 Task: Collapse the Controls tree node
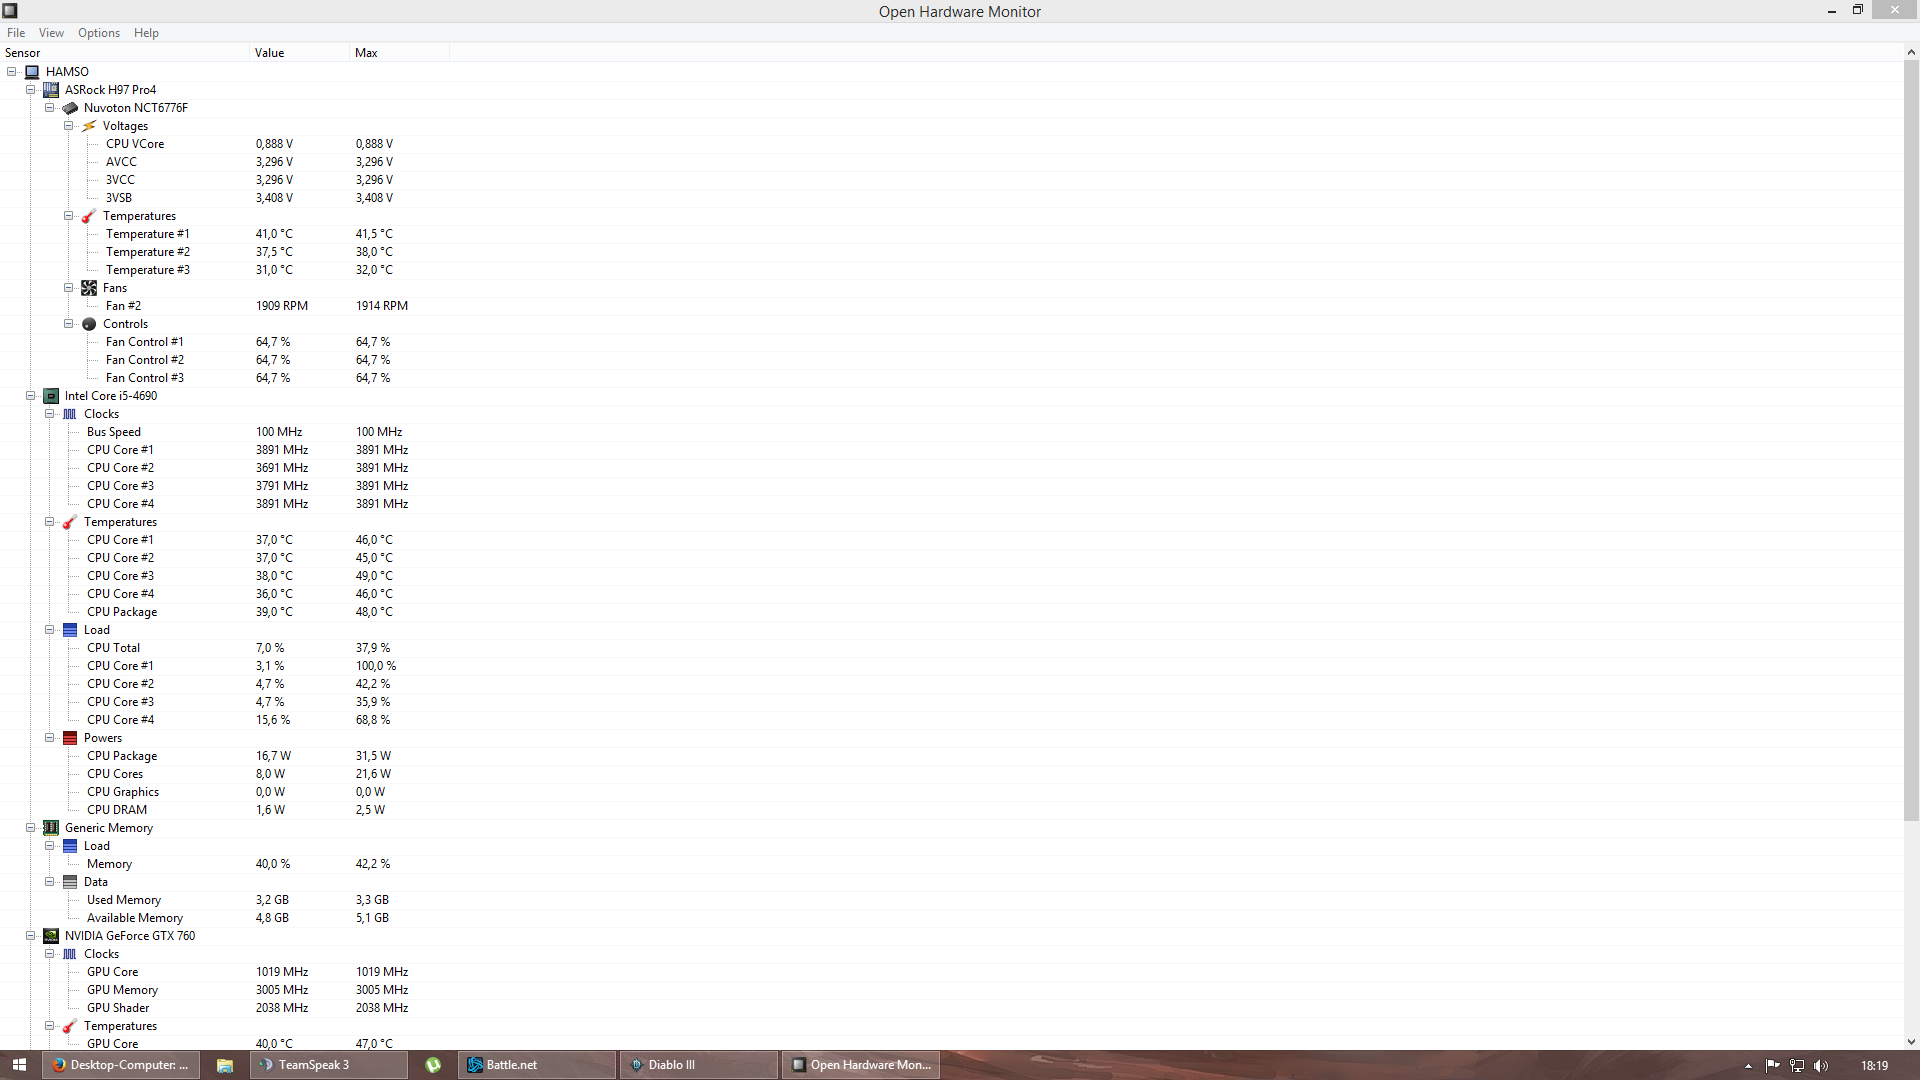(68, 324)
